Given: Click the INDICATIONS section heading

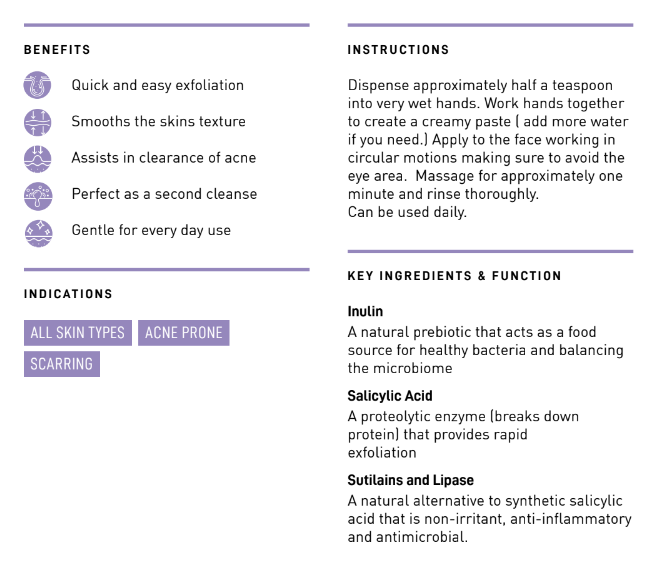Looking at the screenshot, I should point(68,295).
